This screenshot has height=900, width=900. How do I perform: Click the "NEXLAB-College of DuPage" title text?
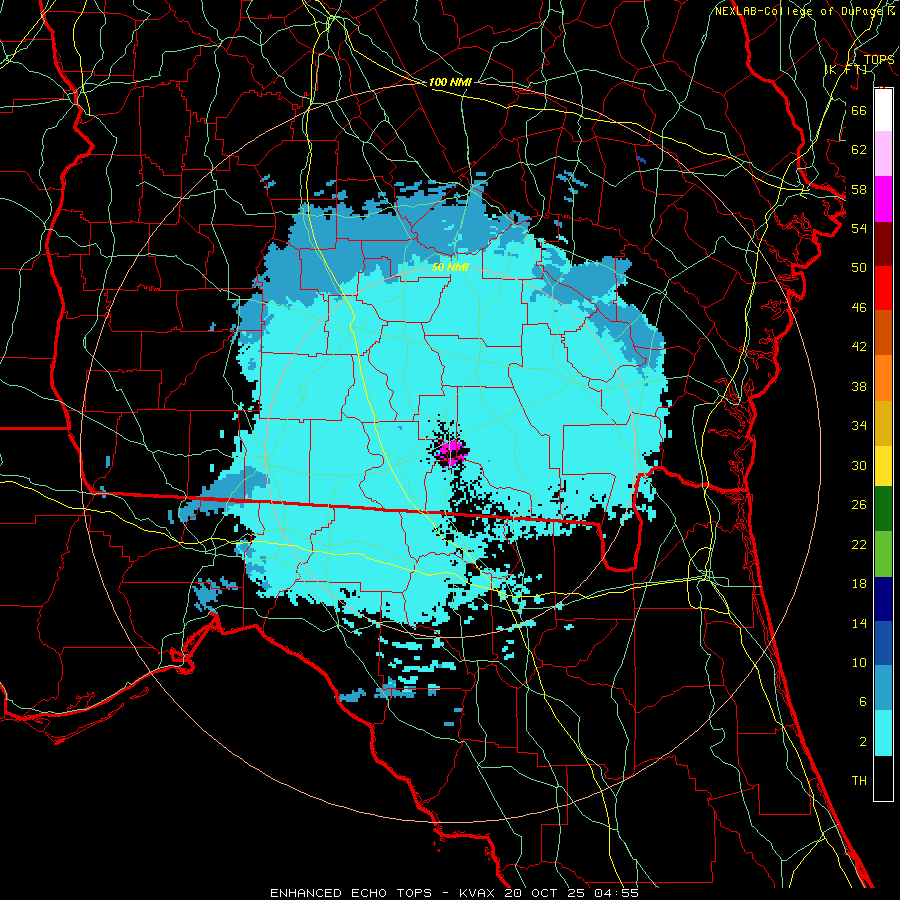coord(800,11)
